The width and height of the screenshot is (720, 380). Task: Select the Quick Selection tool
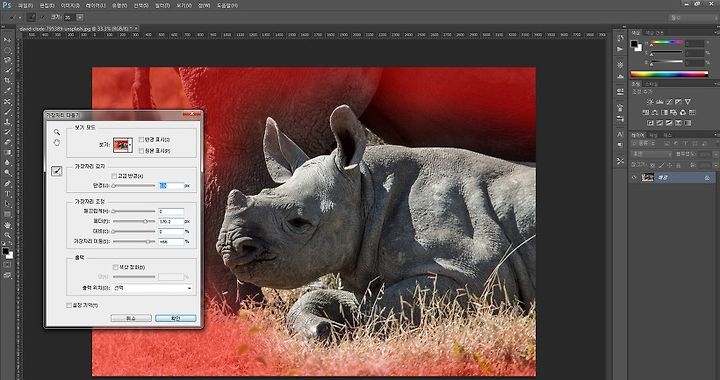7,70
